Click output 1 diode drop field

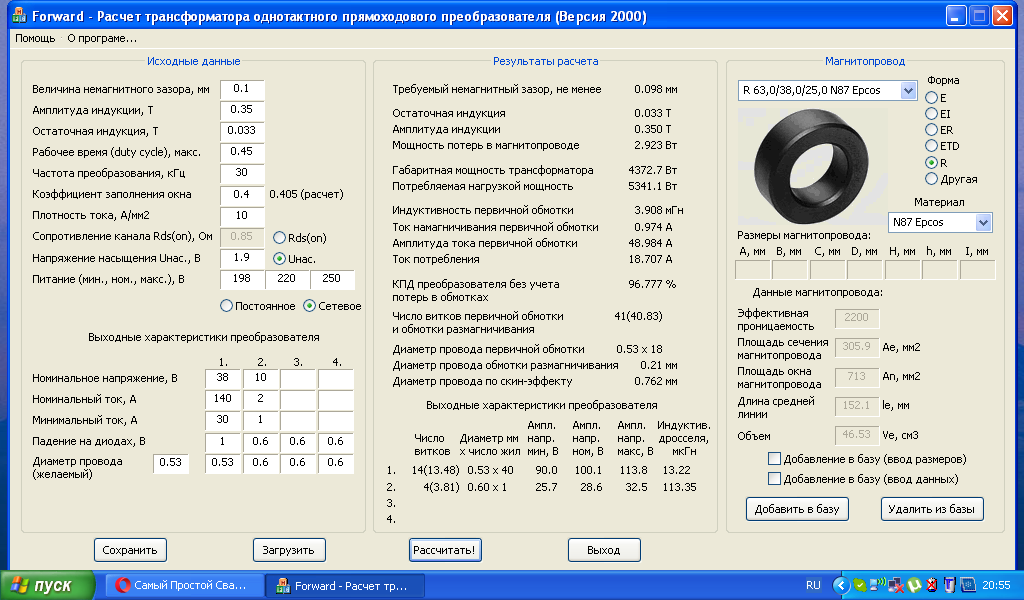pyautogui.click(x=223, y=442)
